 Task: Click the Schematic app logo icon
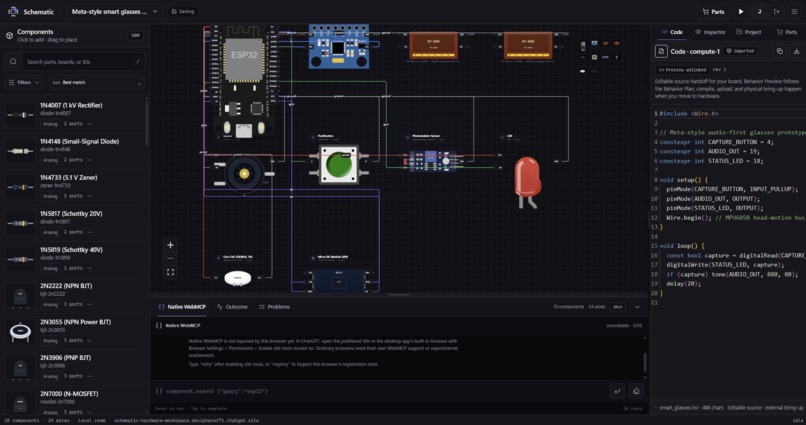(13, 11)
